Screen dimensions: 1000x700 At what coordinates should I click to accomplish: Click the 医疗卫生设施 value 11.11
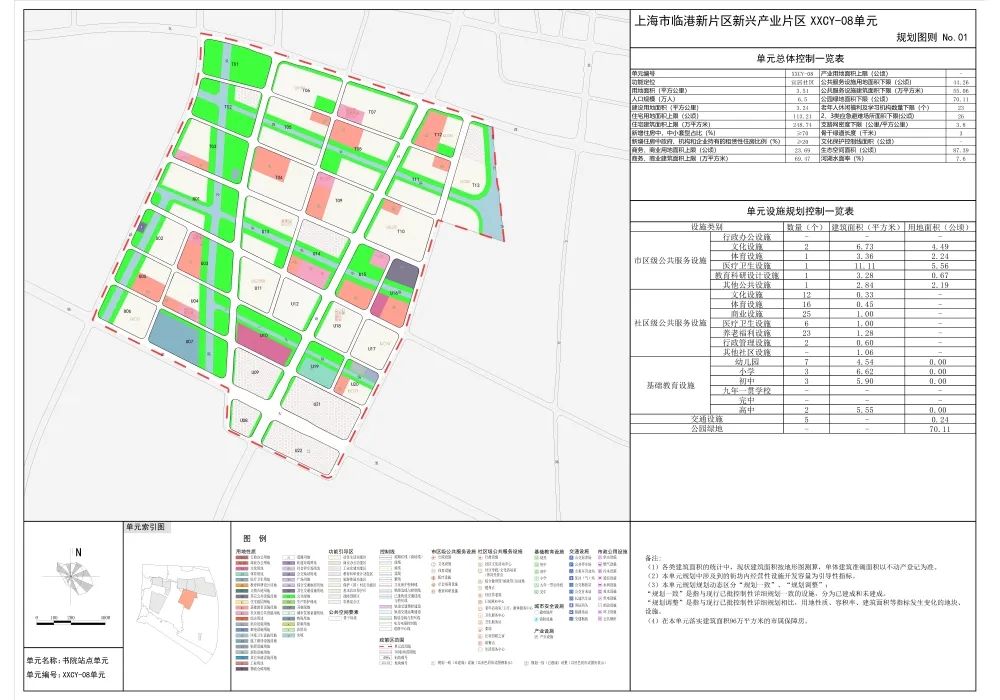[x=865, y=266]
